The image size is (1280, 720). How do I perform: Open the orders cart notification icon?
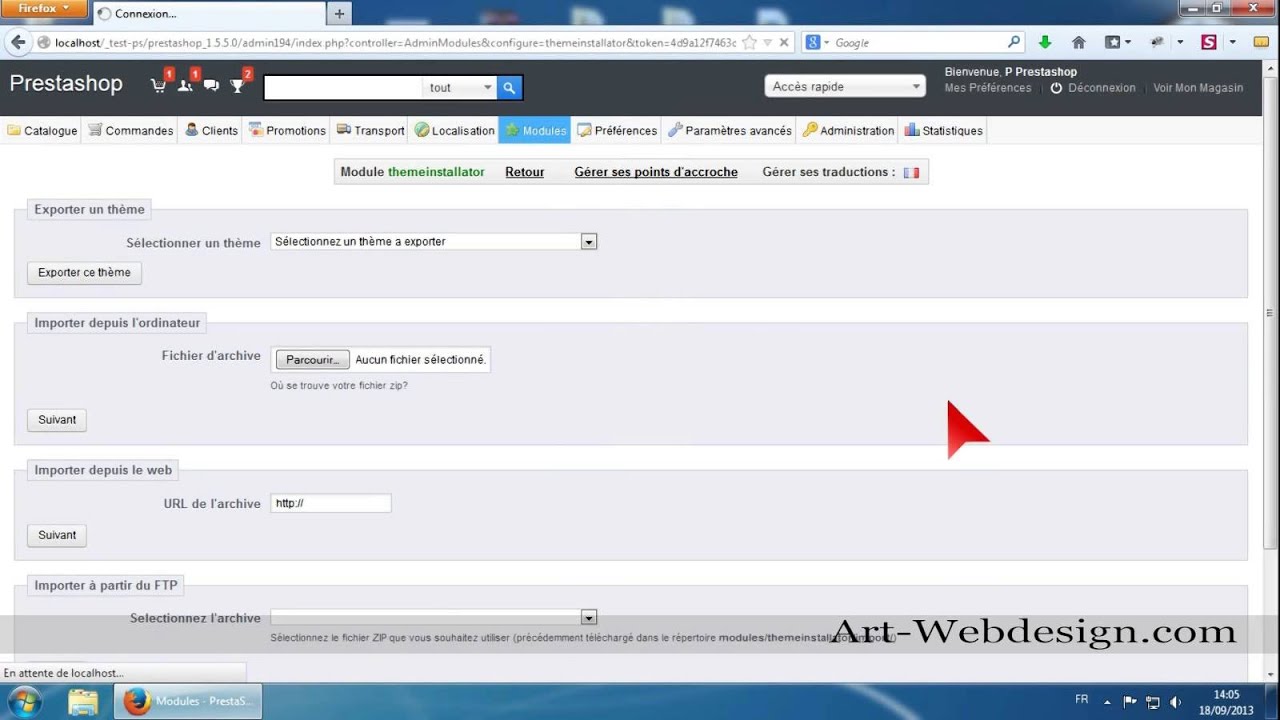[x=158, y=86]
